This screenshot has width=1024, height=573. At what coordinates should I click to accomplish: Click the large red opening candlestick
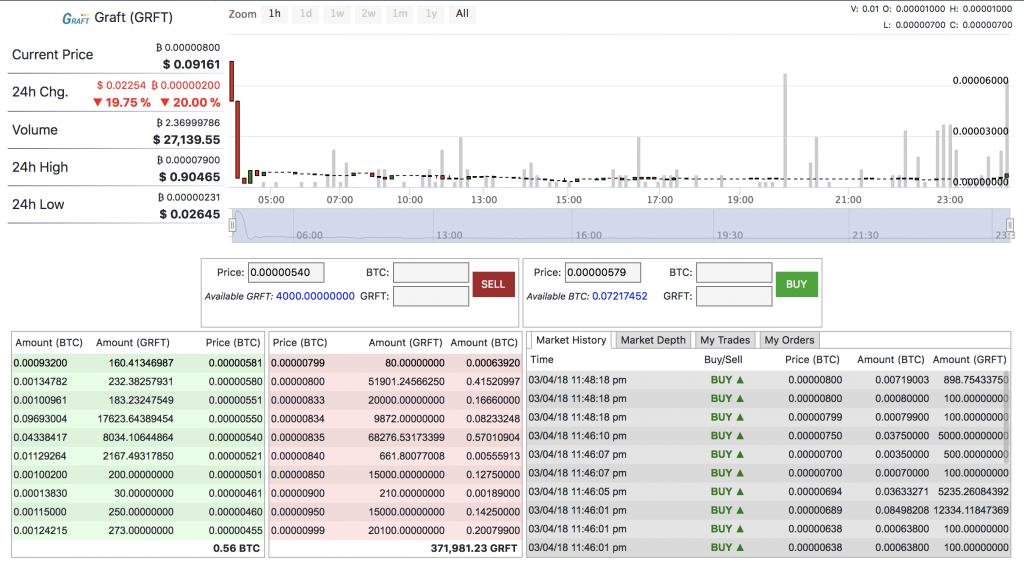[x=232, y=82]
